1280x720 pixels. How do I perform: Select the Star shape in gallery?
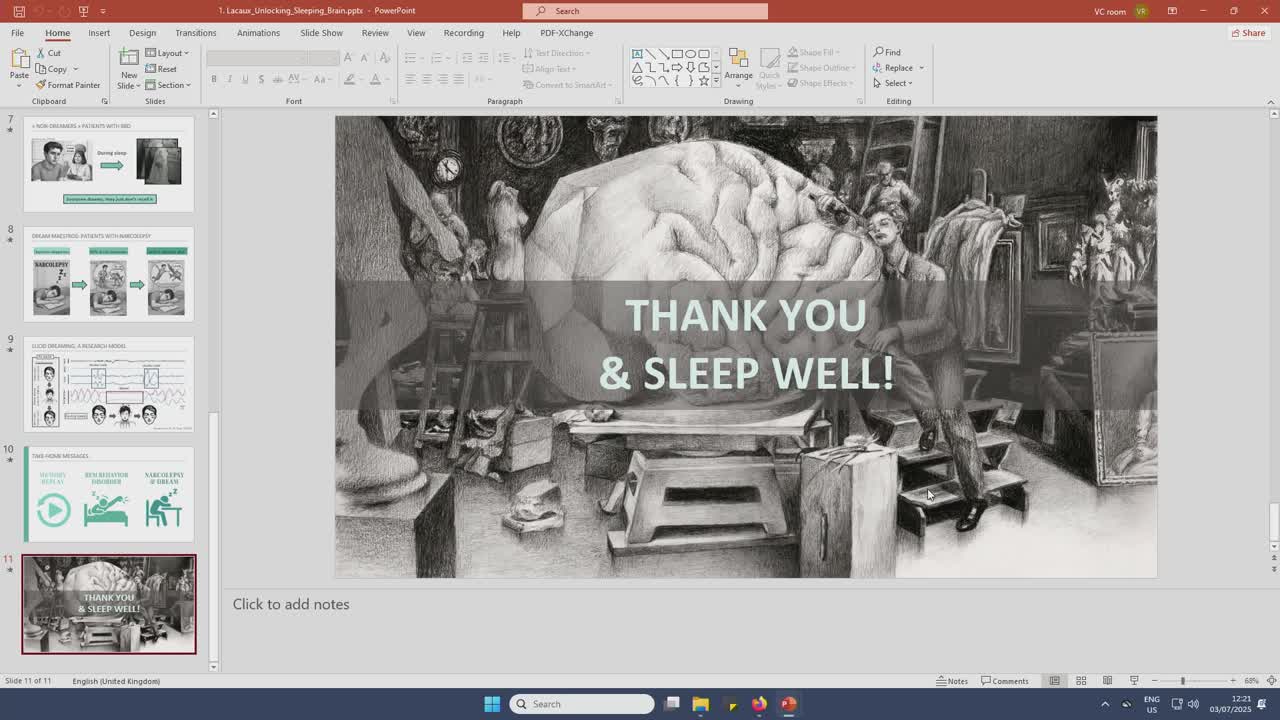pos(703,81)
